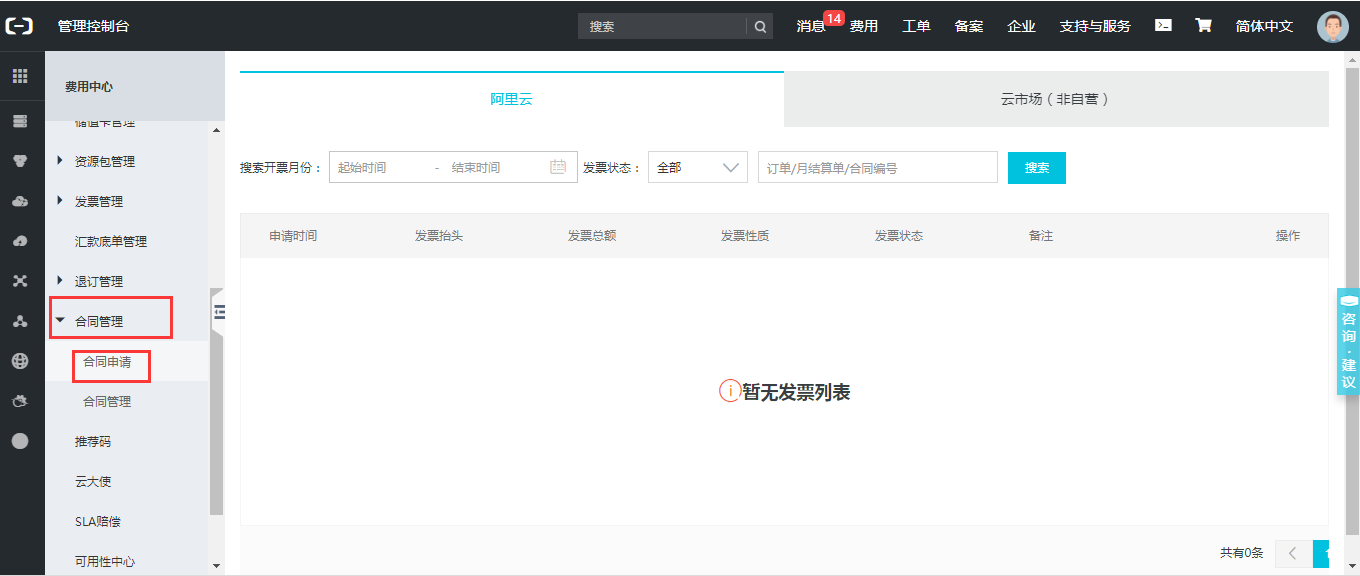Click the 费用中心 sidebar title

coord(89,87)
